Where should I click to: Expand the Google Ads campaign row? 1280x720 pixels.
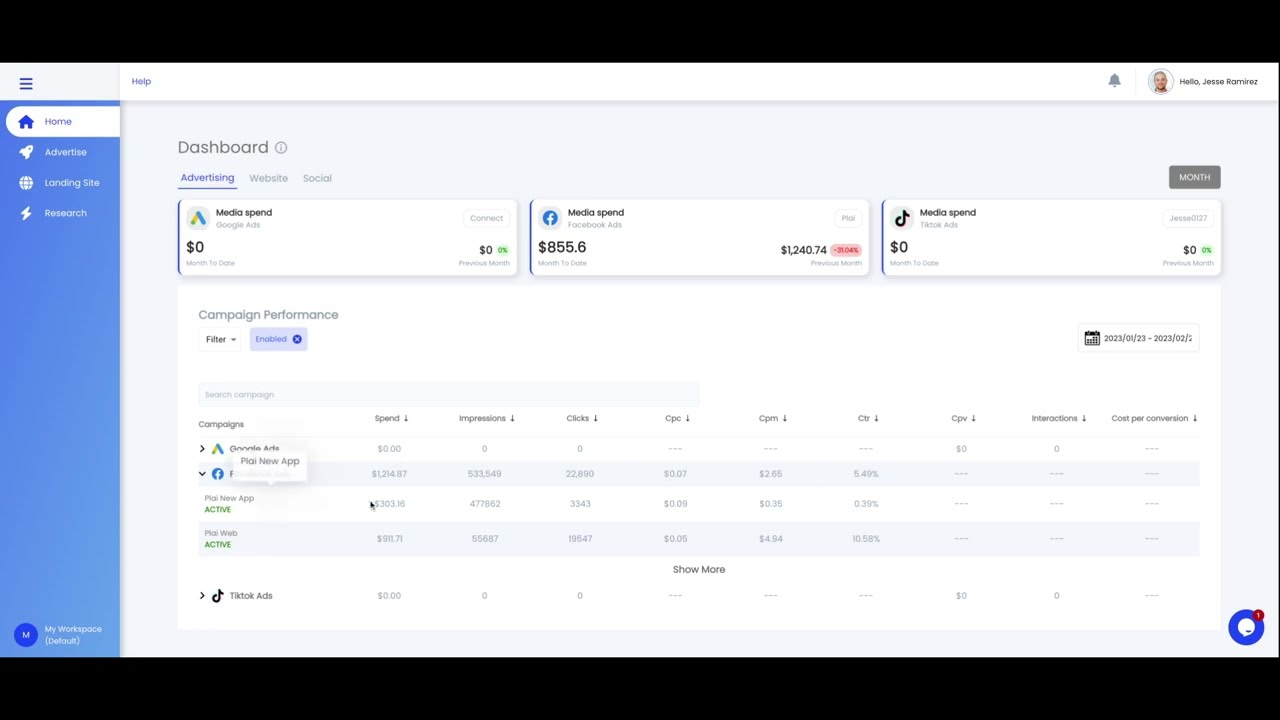tap(202, 449)
